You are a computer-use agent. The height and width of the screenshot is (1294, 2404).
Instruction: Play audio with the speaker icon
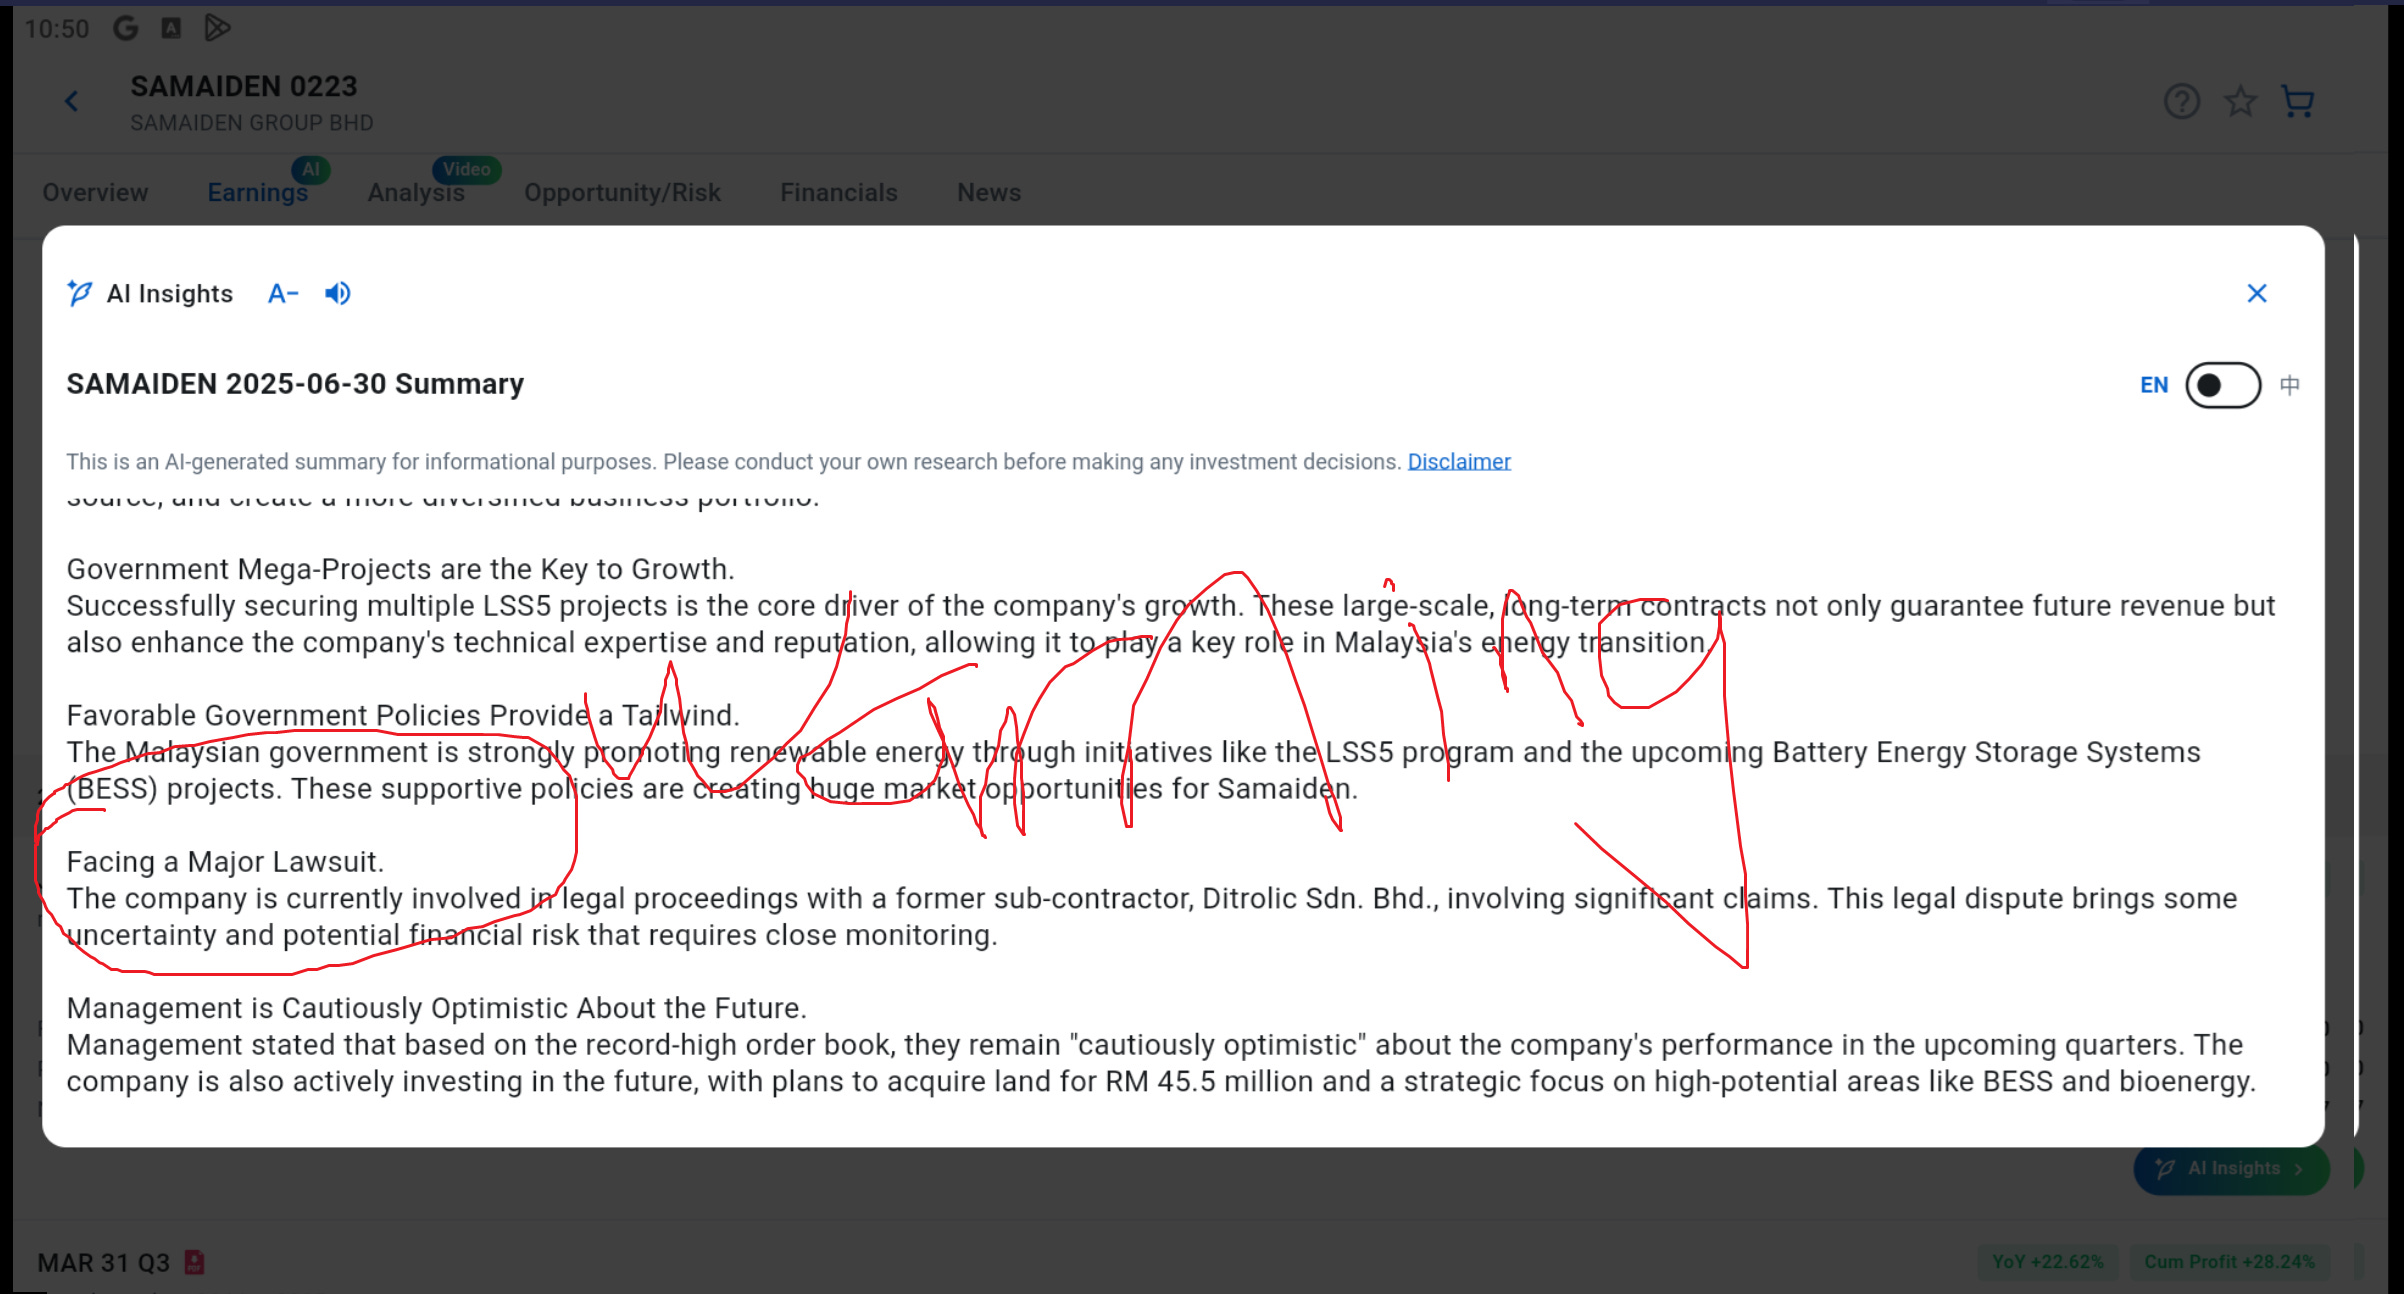pyautogui.click(x=338, y=293)
